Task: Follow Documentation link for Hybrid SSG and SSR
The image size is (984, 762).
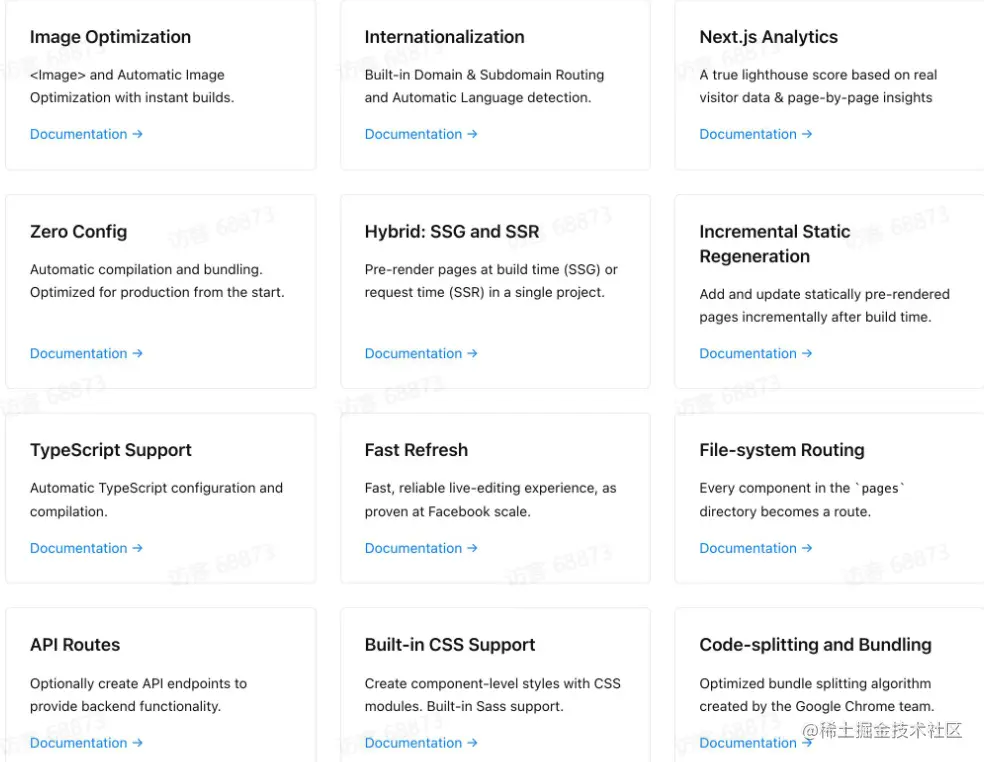Action: click(x=420, y=353)
